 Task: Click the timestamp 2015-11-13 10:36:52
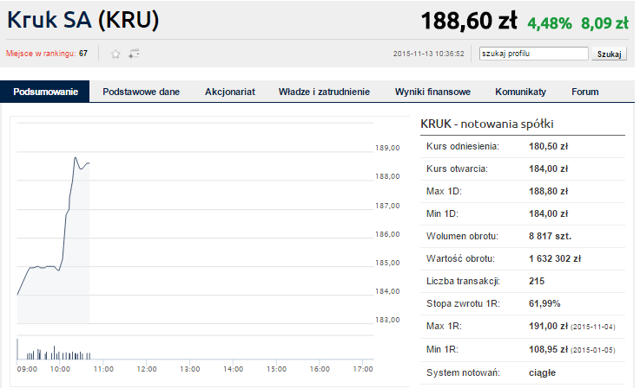429,53
